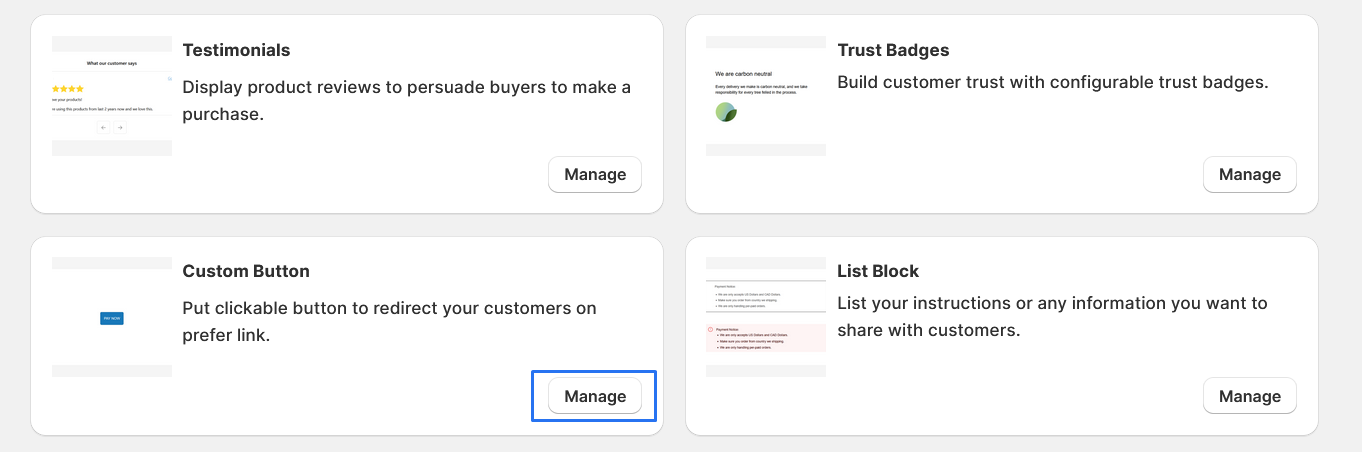This screenshot has height=452, width=1362.
Task: Click the Custom Button heading
Action: 246,271
